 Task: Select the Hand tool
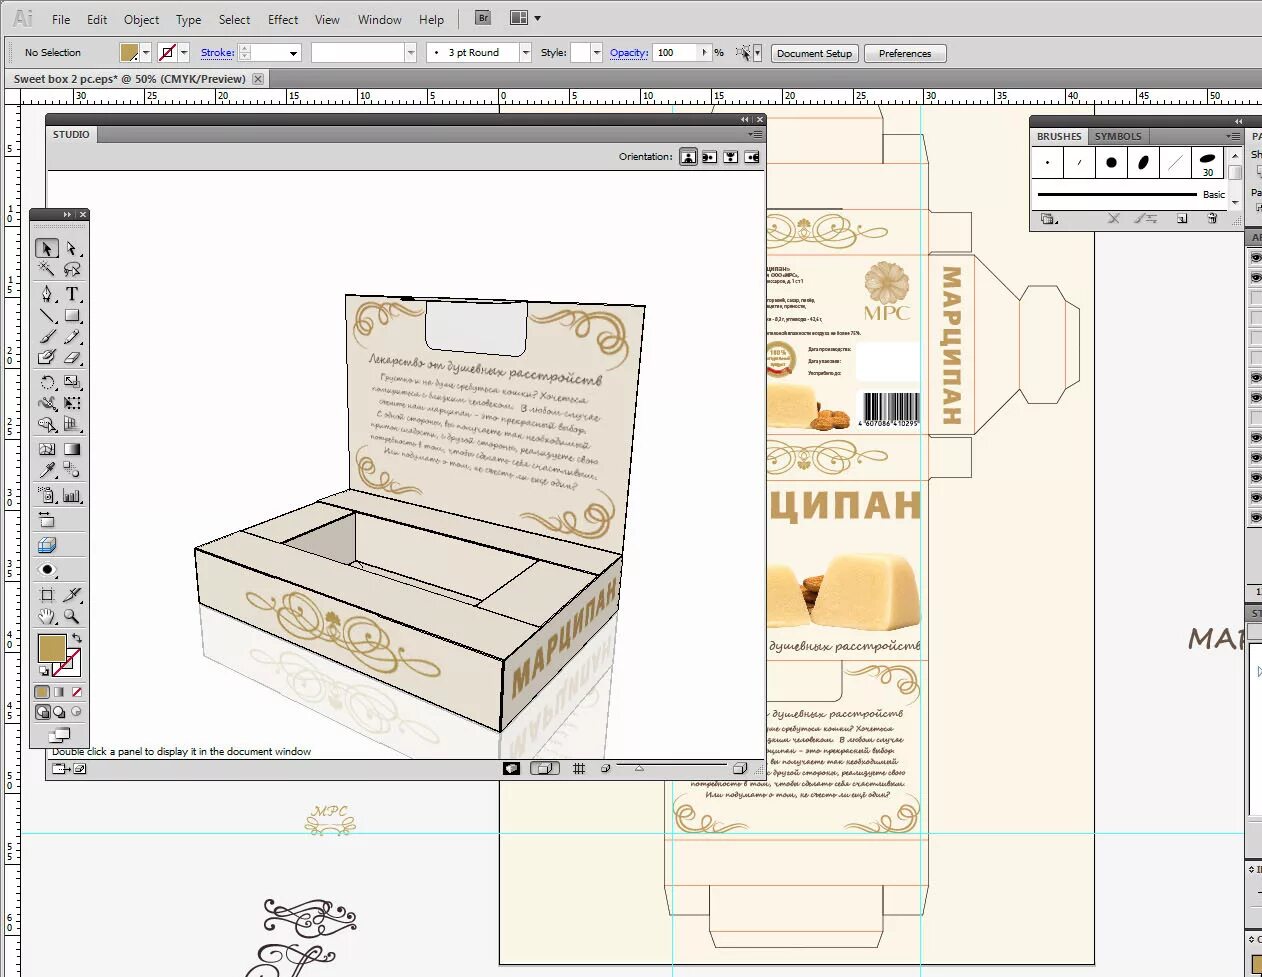click(47, 616)
